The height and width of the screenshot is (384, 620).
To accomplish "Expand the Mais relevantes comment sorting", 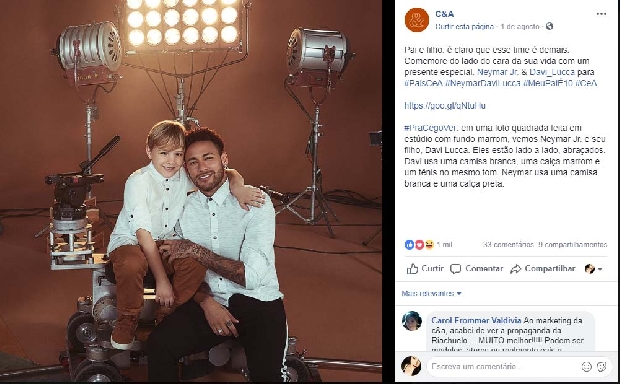I will point(431,293).
